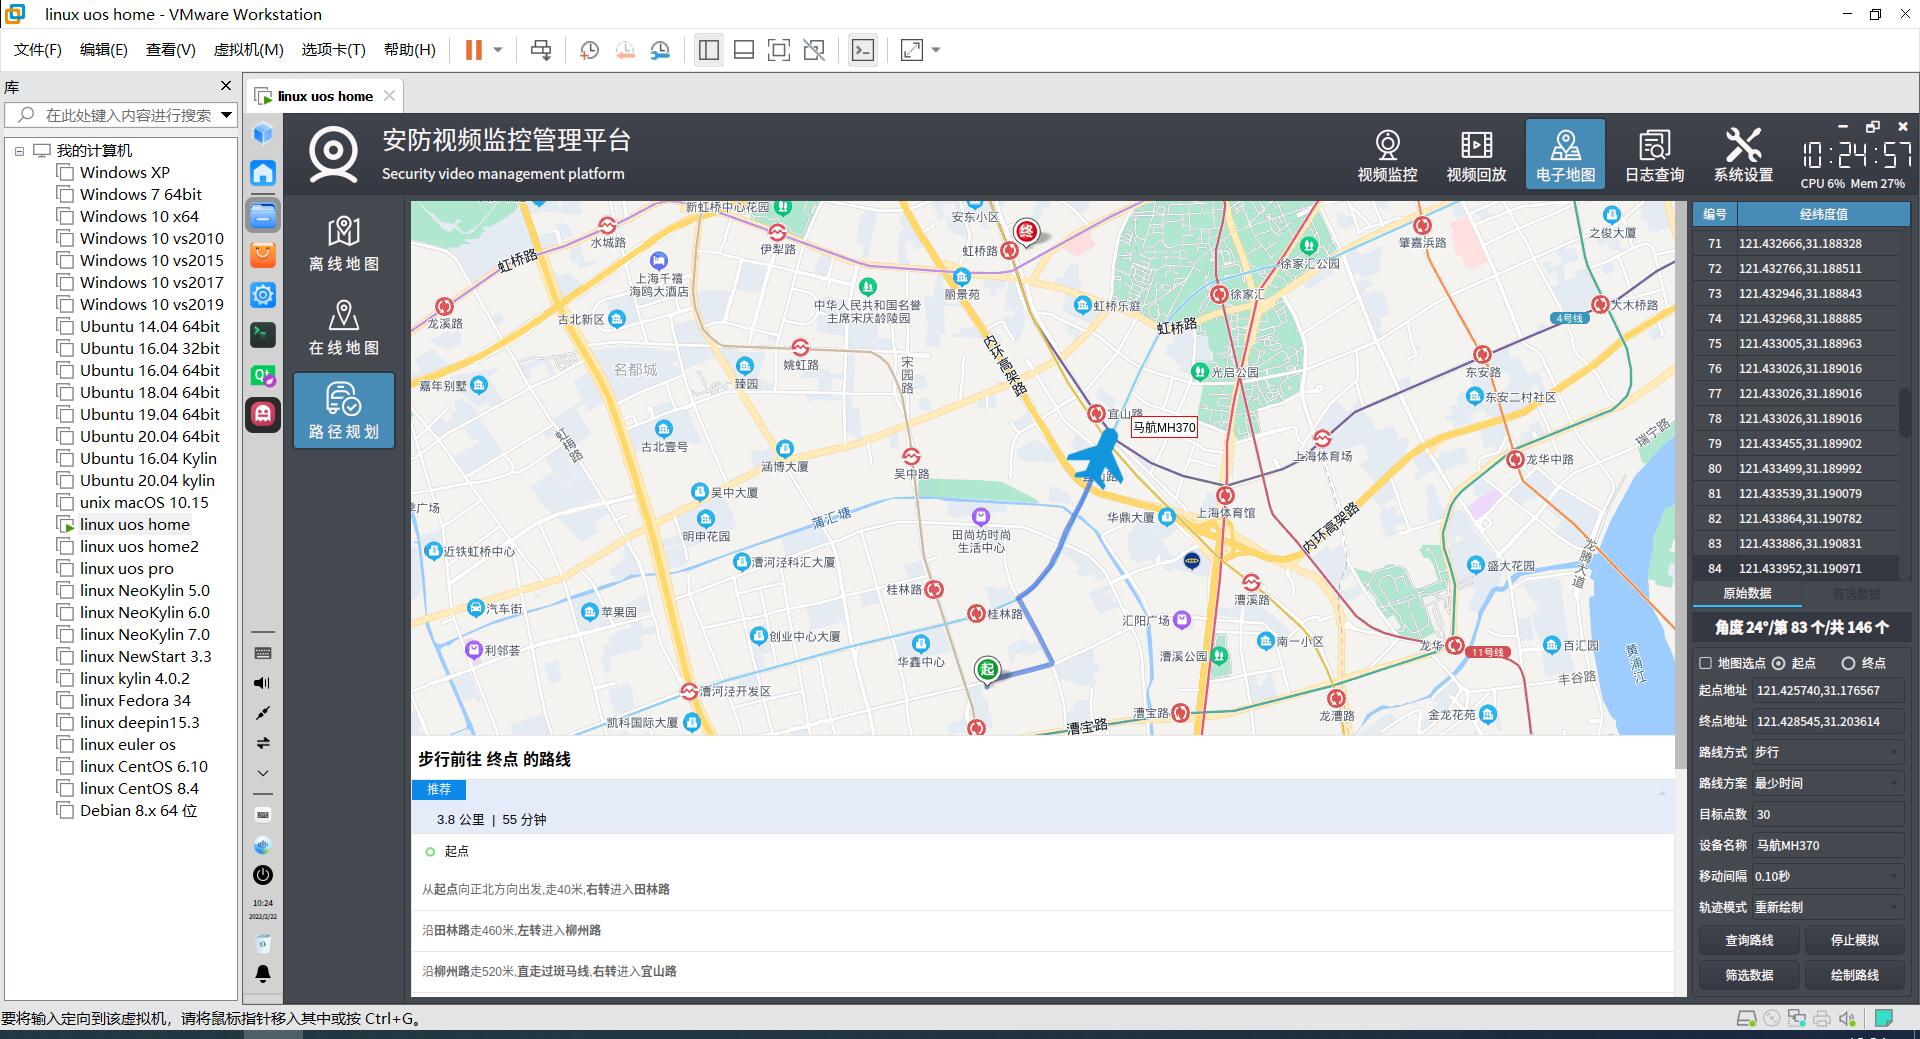Click the 停止模拟 stop simulation button
The image size is (1920, 1039).
(1854, 940)
